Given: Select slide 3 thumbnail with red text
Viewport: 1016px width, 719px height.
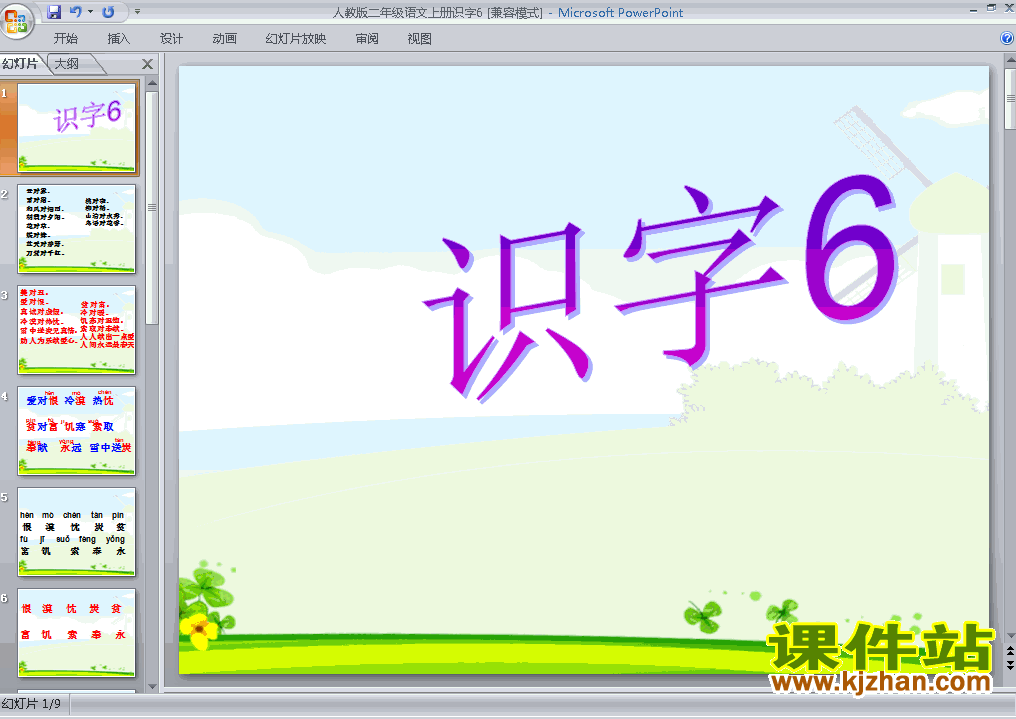Looking at the screenshot, I should (x=76, y=330).
